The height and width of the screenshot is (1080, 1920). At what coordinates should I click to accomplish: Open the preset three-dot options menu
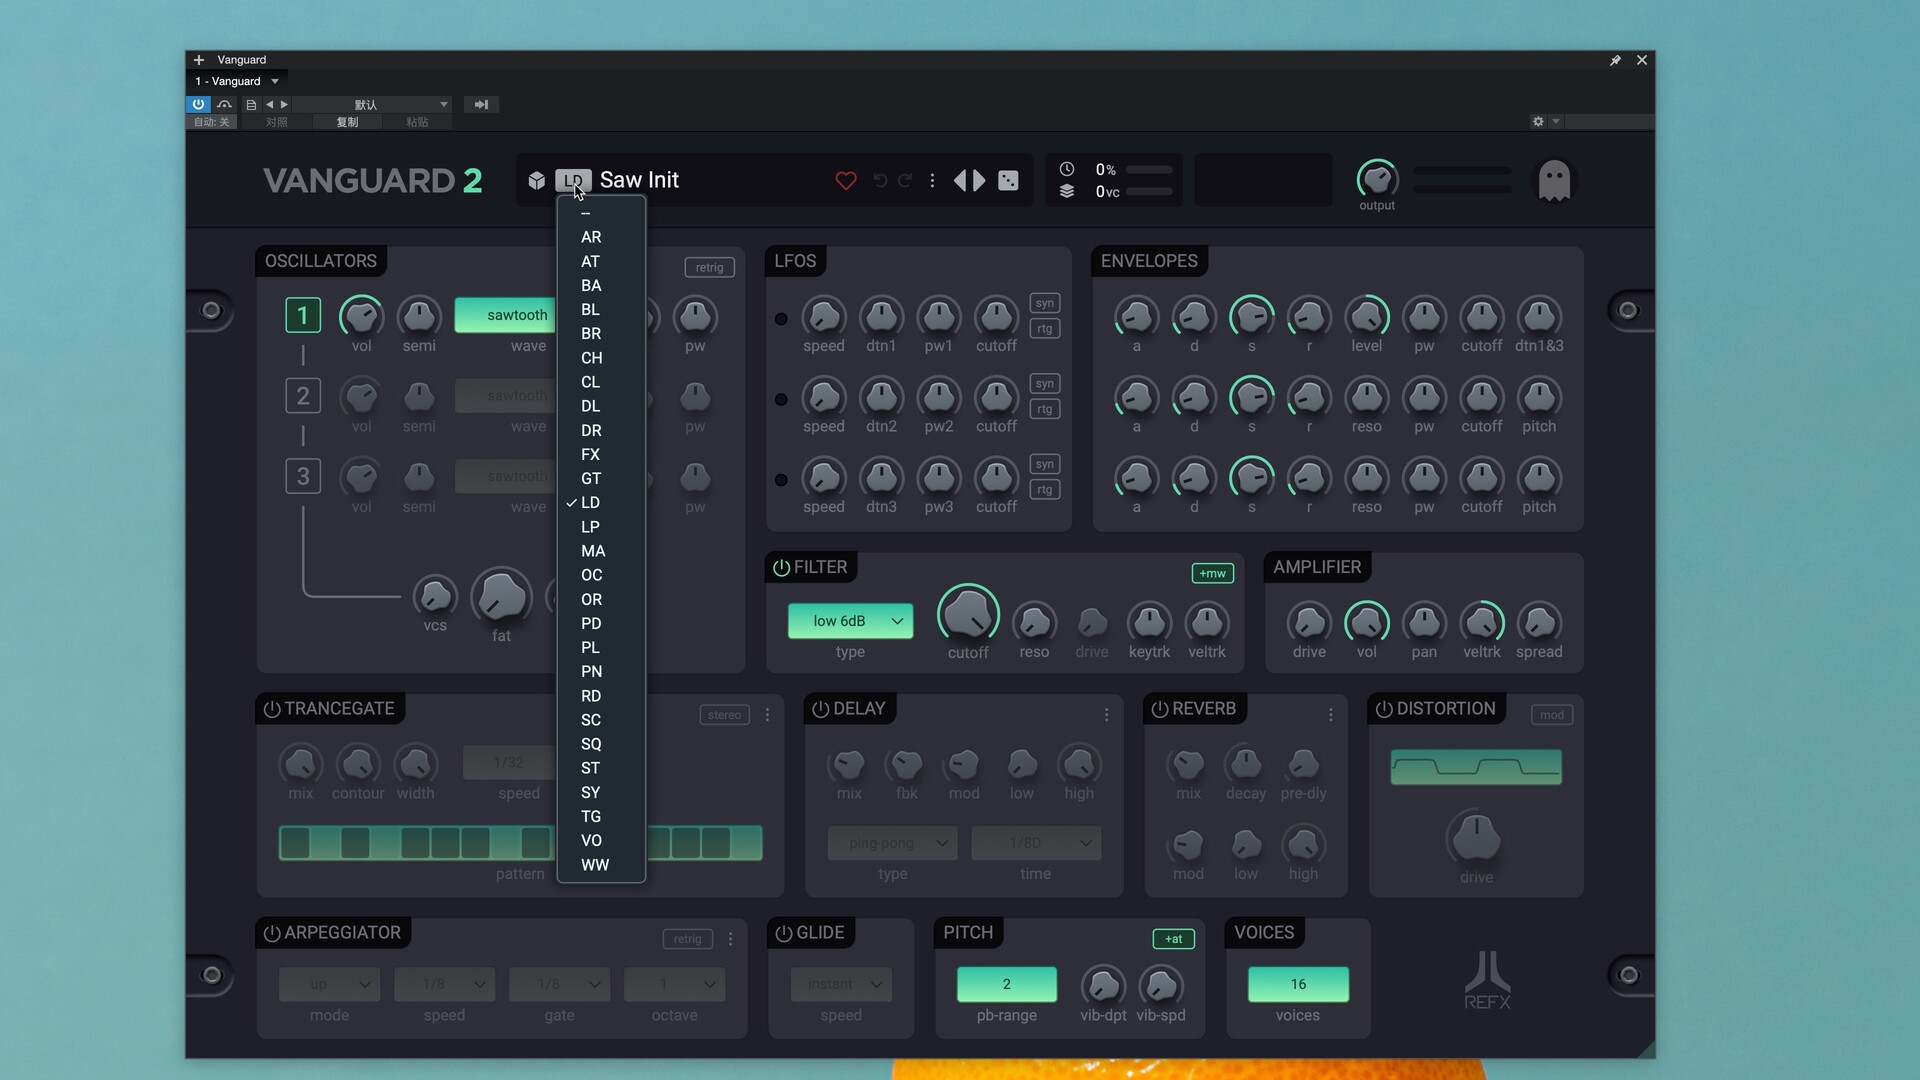point(932,180)
